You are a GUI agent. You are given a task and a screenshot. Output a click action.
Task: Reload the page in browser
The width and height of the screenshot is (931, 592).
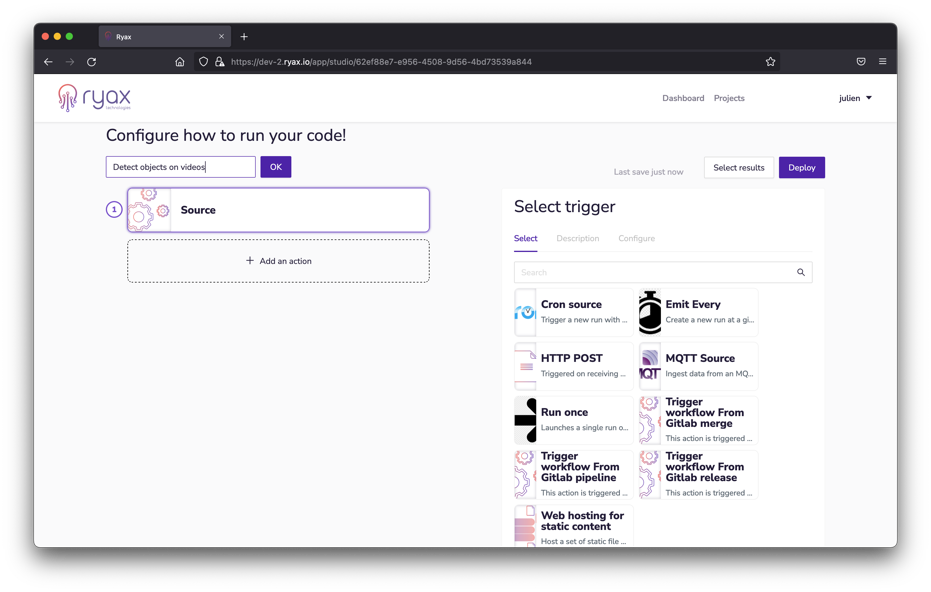(92, 62)
